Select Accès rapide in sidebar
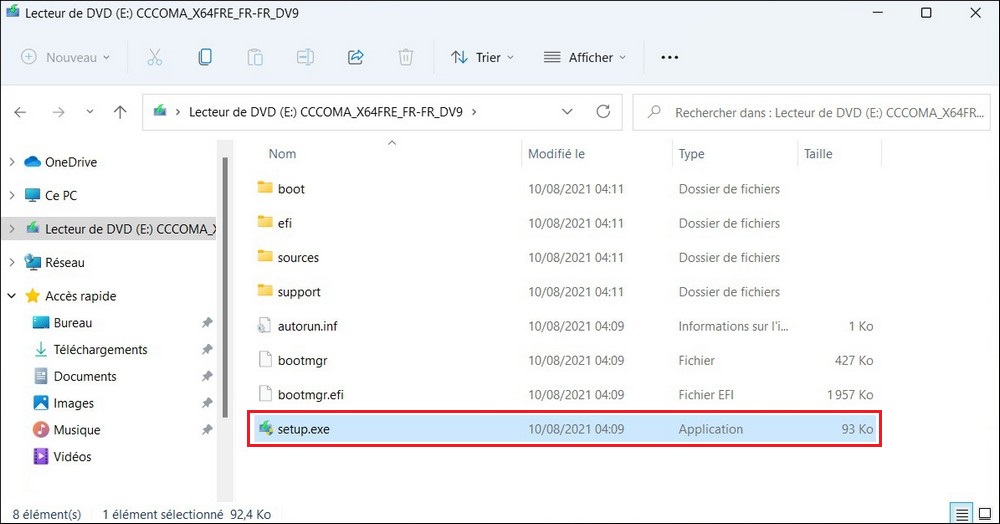 (x=80, y=296)
